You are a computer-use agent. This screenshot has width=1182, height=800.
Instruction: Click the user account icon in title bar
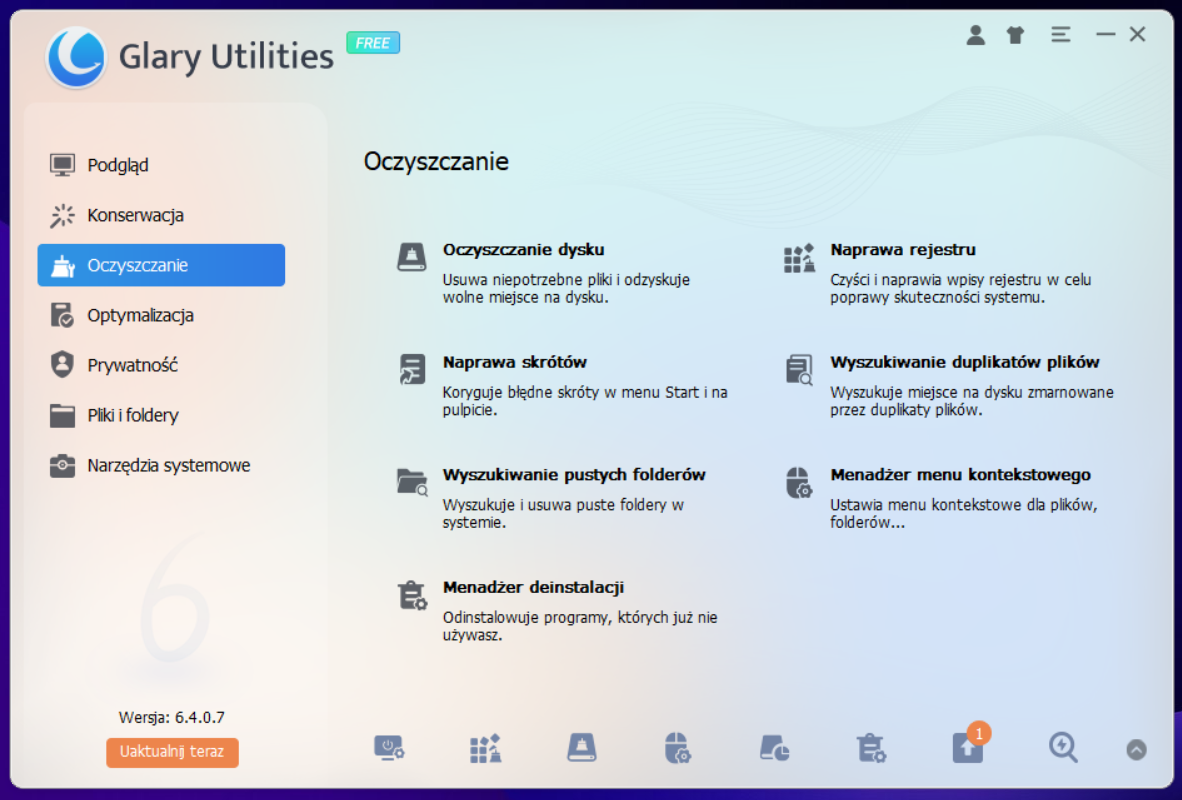point(975,35)
